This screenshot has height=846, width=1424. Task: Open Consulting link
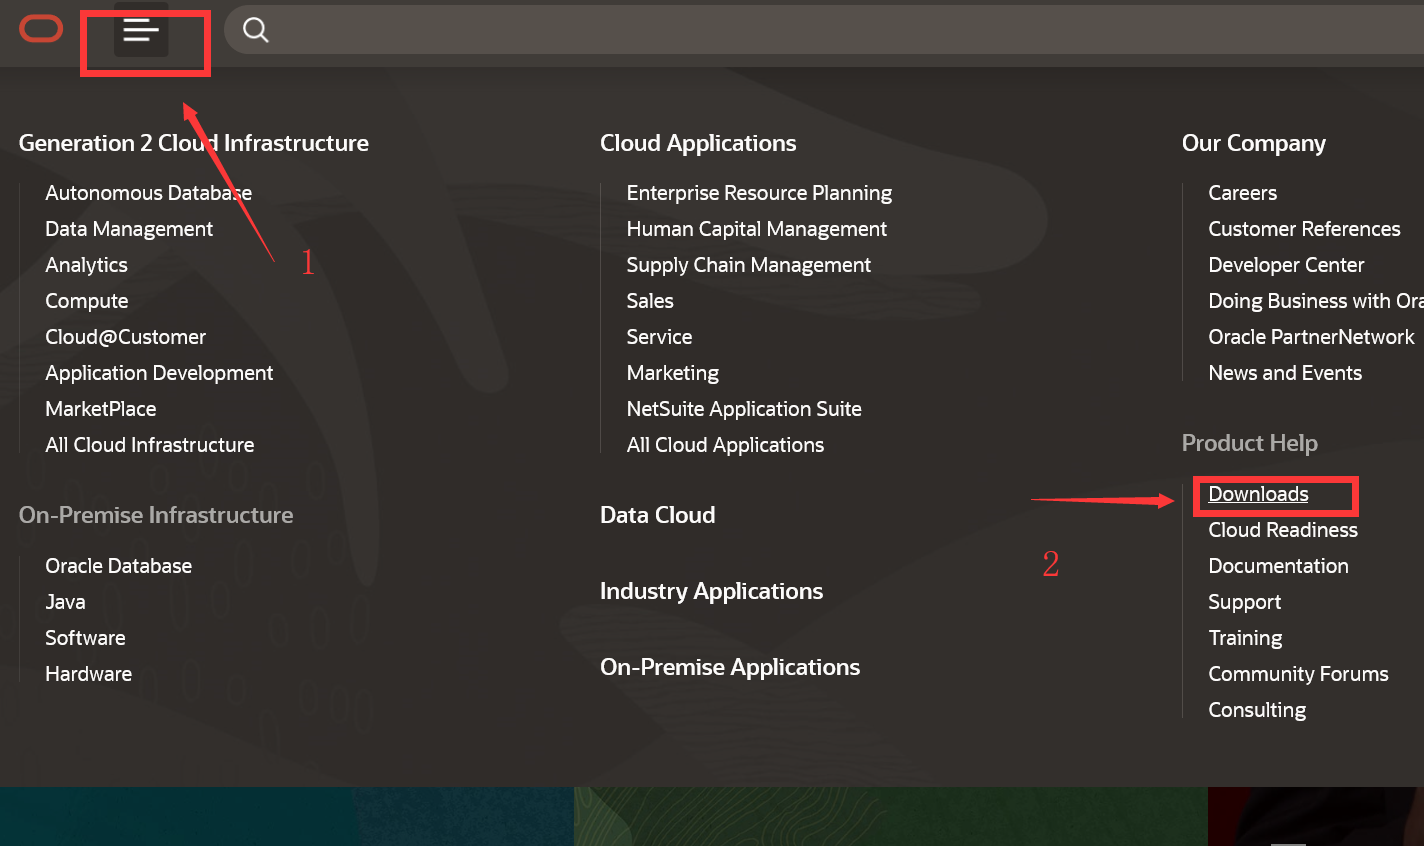[x=1257, y=710]
